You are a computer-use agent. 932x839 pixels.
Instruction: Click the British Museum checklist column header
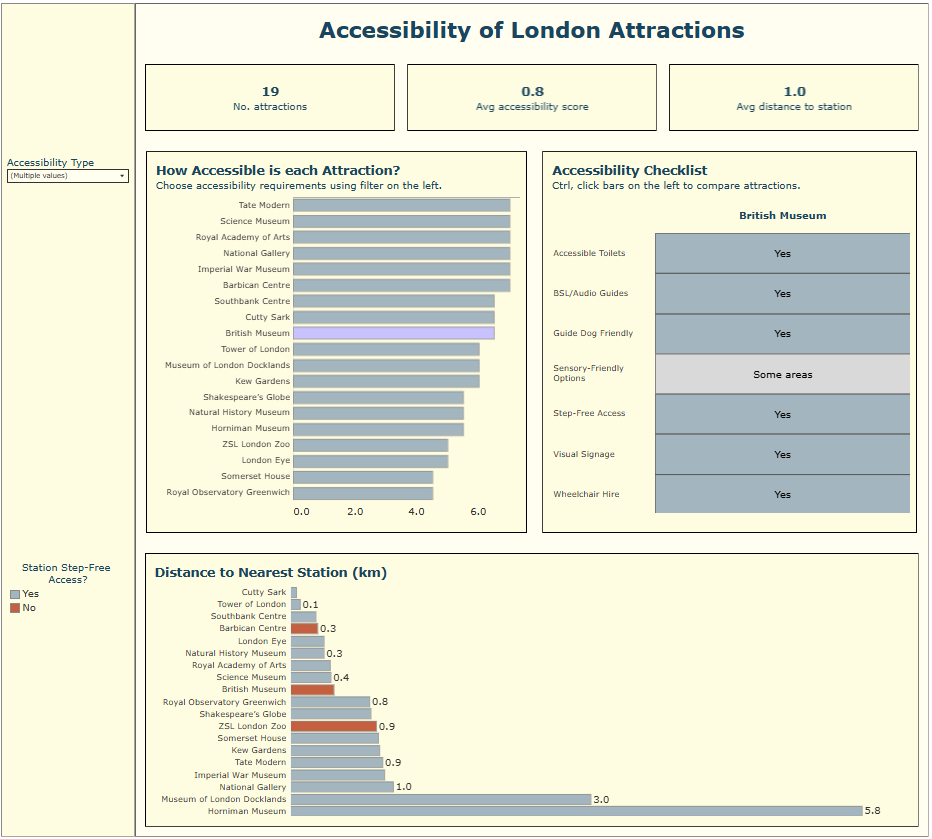[x=782, y=215]
